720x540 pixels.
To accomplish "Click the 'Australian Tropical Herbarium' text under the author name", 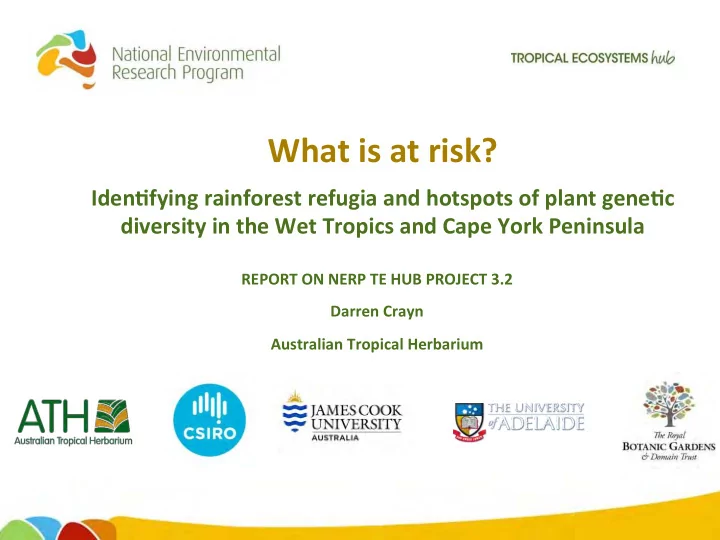I will pos(377,344).
